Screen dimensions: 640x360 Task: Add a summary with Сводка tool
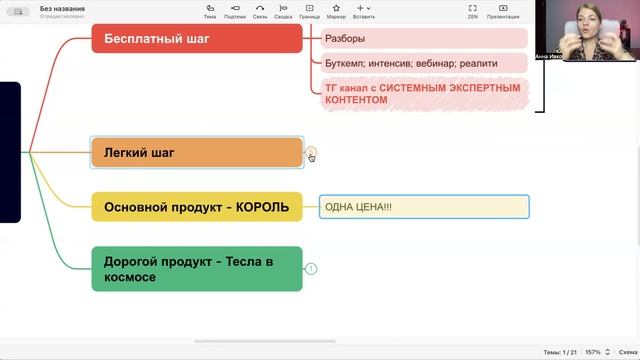pyautogui.click(x=283, y=12)
